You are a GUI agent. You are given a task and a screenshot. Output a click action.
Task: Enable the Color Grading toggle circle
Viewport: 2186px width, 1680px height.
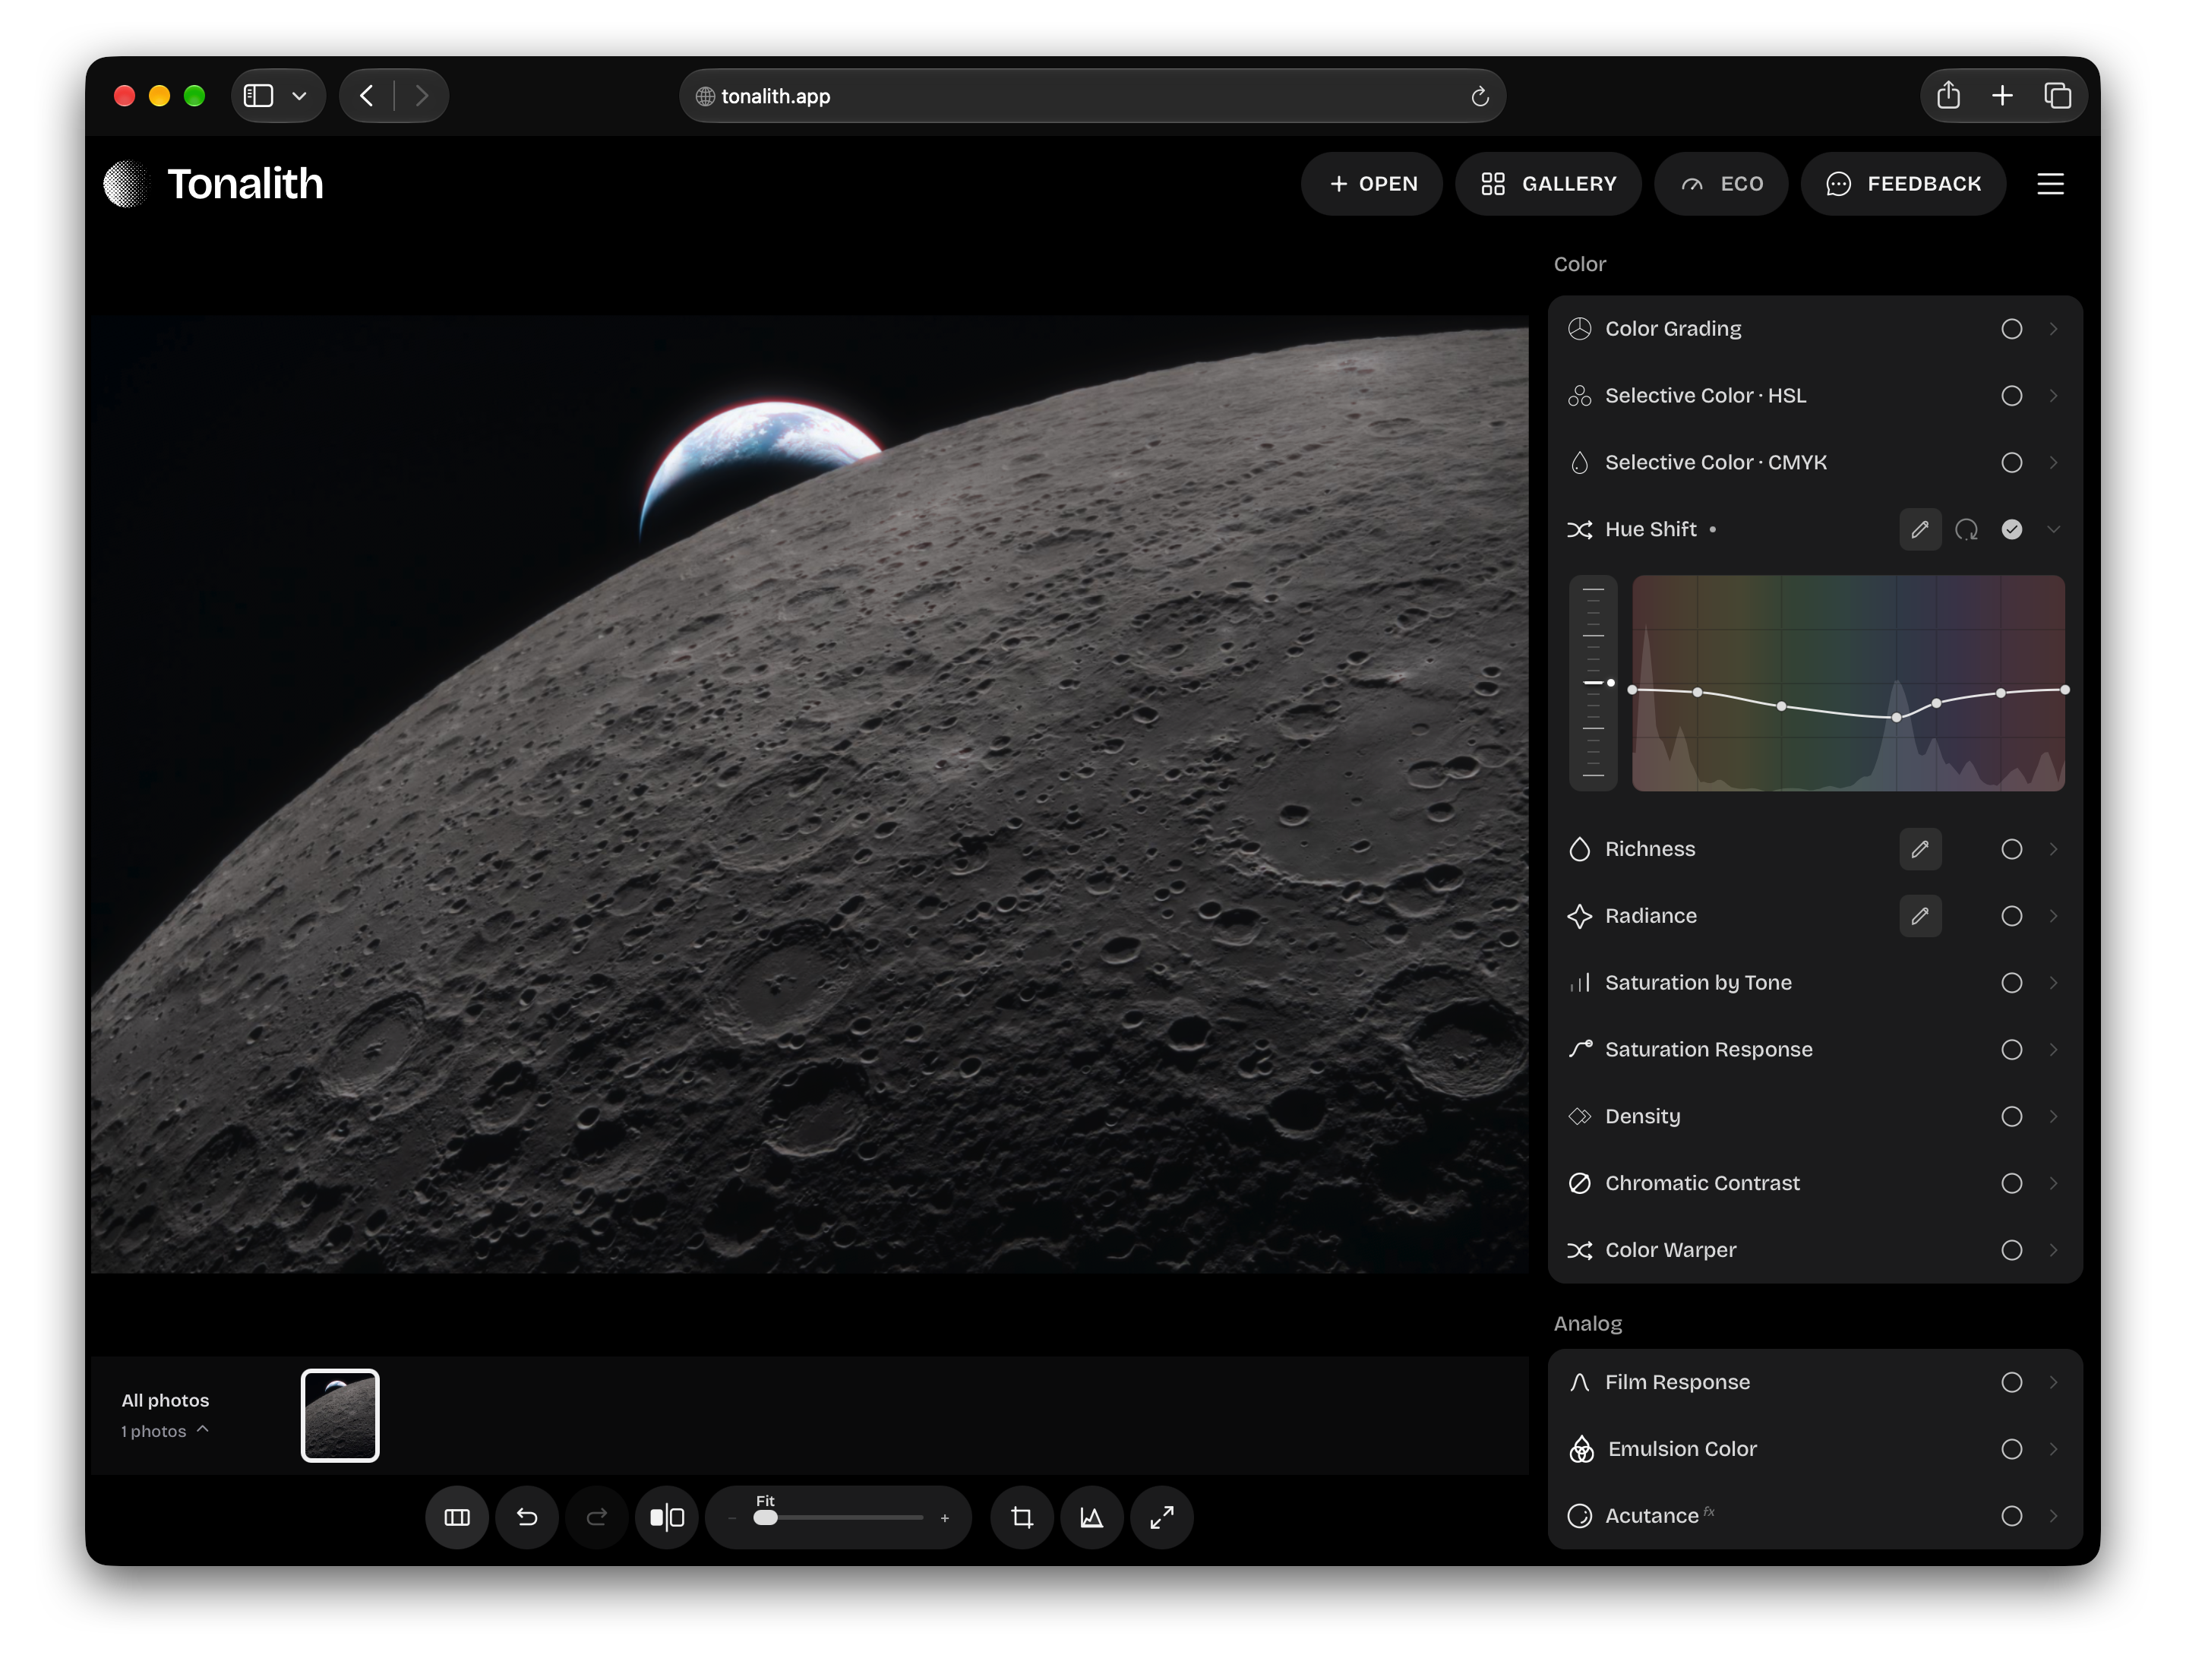[x=2011, y=329]
